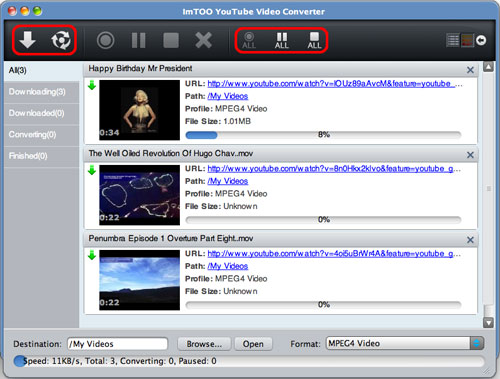Open the Format MPEG4 Video dropdown
Image resolution: width=500 pixels, height=379 pixels.
click(405, 343)
